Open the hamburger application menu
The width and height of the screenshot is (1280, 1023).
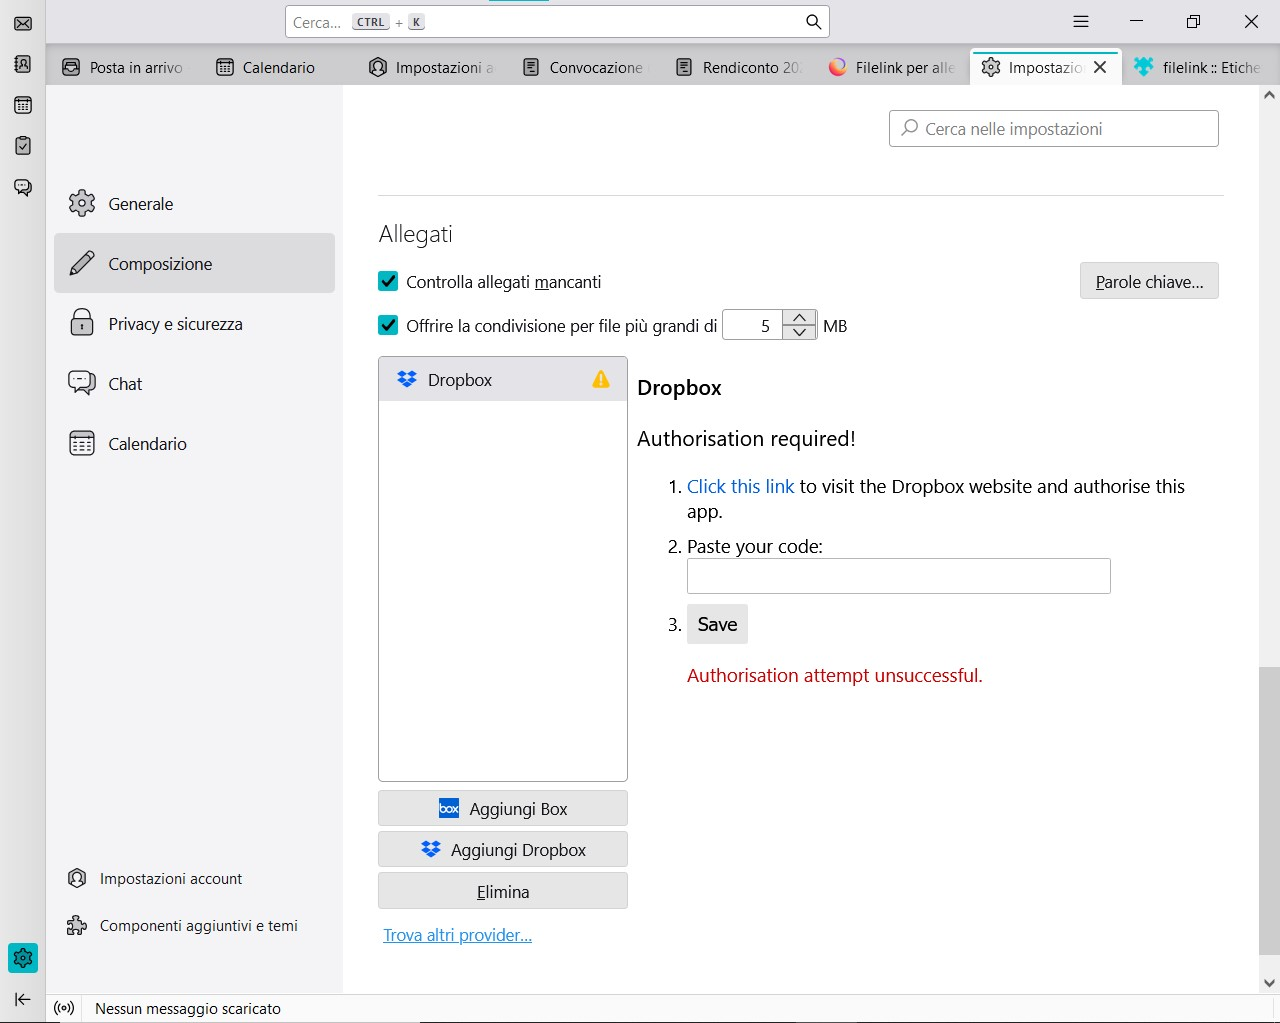click(x=1081, y=21)
